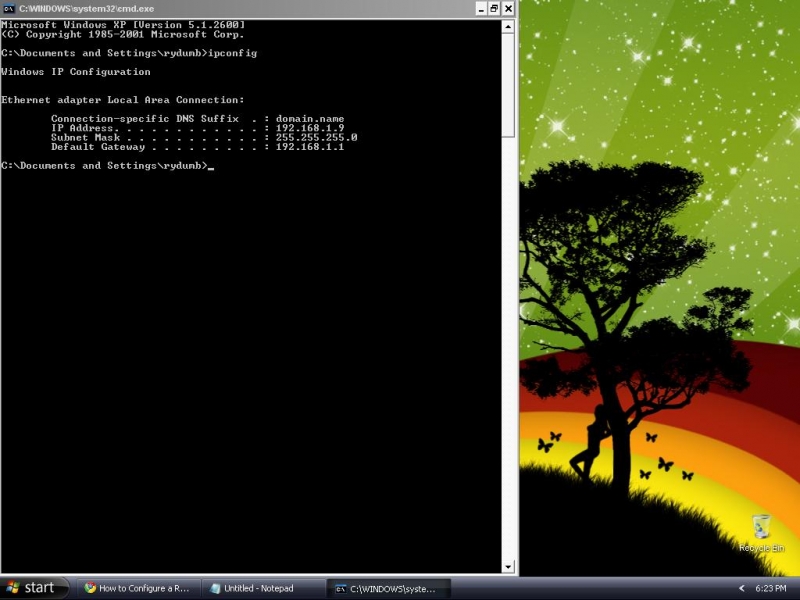This screenshot has width=800, height=600.
Task: Restore down the cmd.exe window
Action: 493,8
